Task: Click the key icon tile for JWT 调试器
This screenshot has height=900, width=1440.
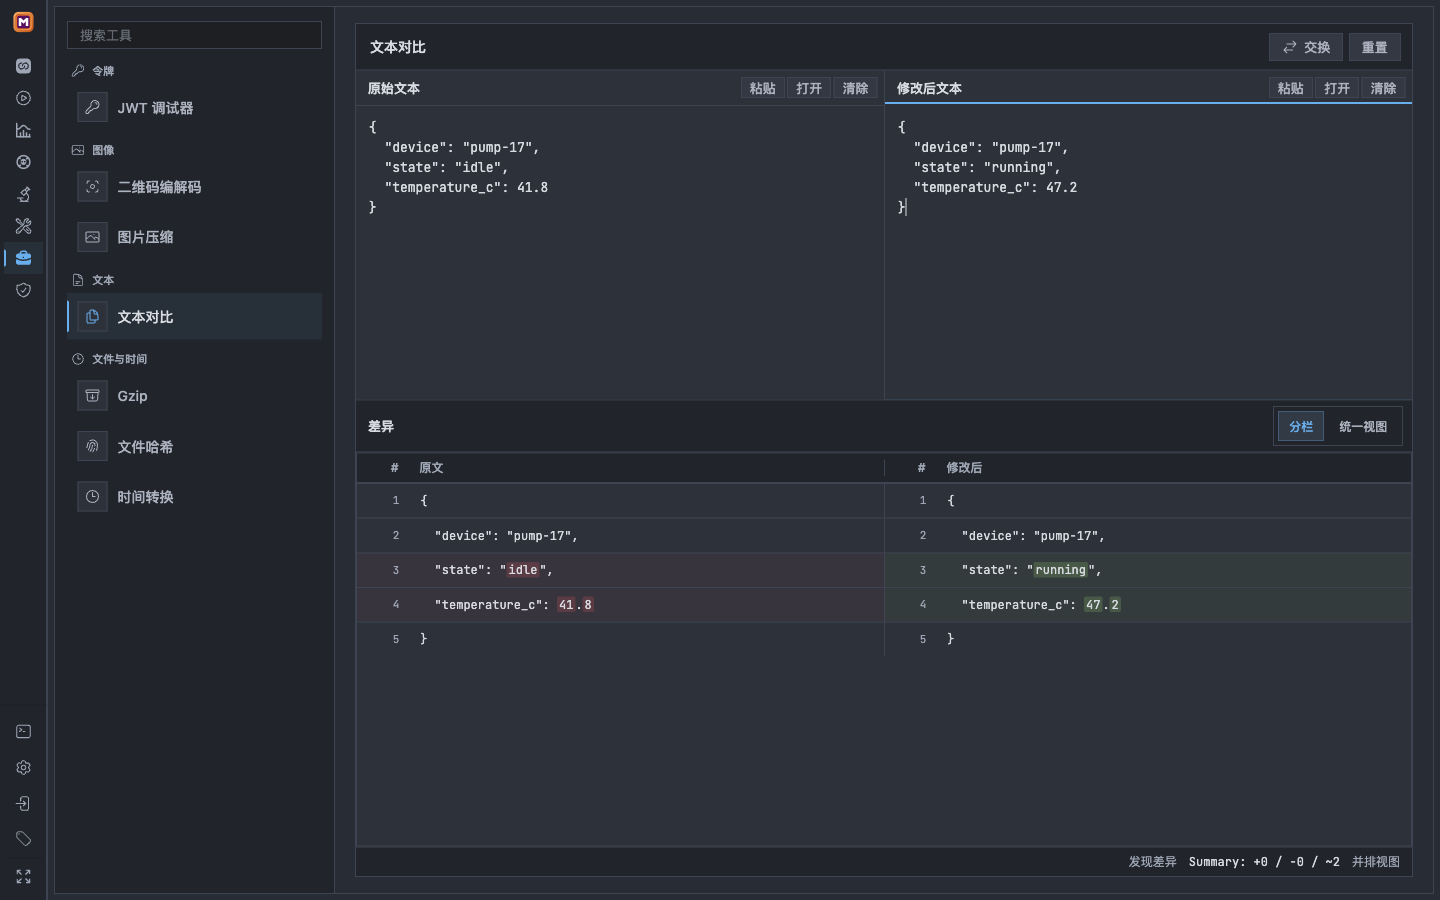Action: click(92, 107)
